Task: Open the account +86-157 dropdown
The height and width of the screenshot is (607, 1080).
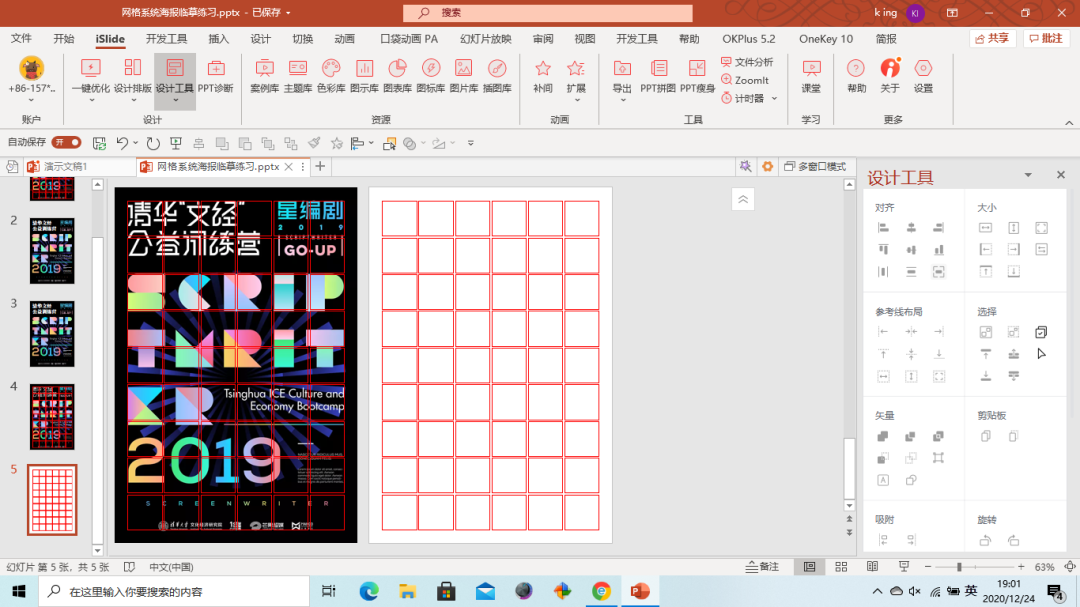Action: pyautogui.click(x=31, y=101)
